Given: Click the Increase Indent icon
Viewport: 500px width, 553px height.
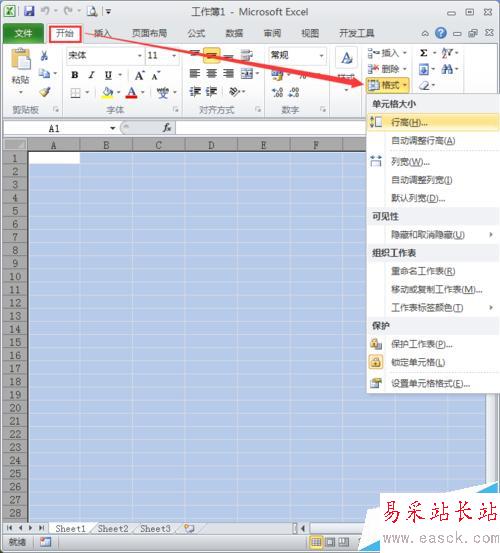Looking at the screenshot, I should pyautogui.click(x=212, y=92).
